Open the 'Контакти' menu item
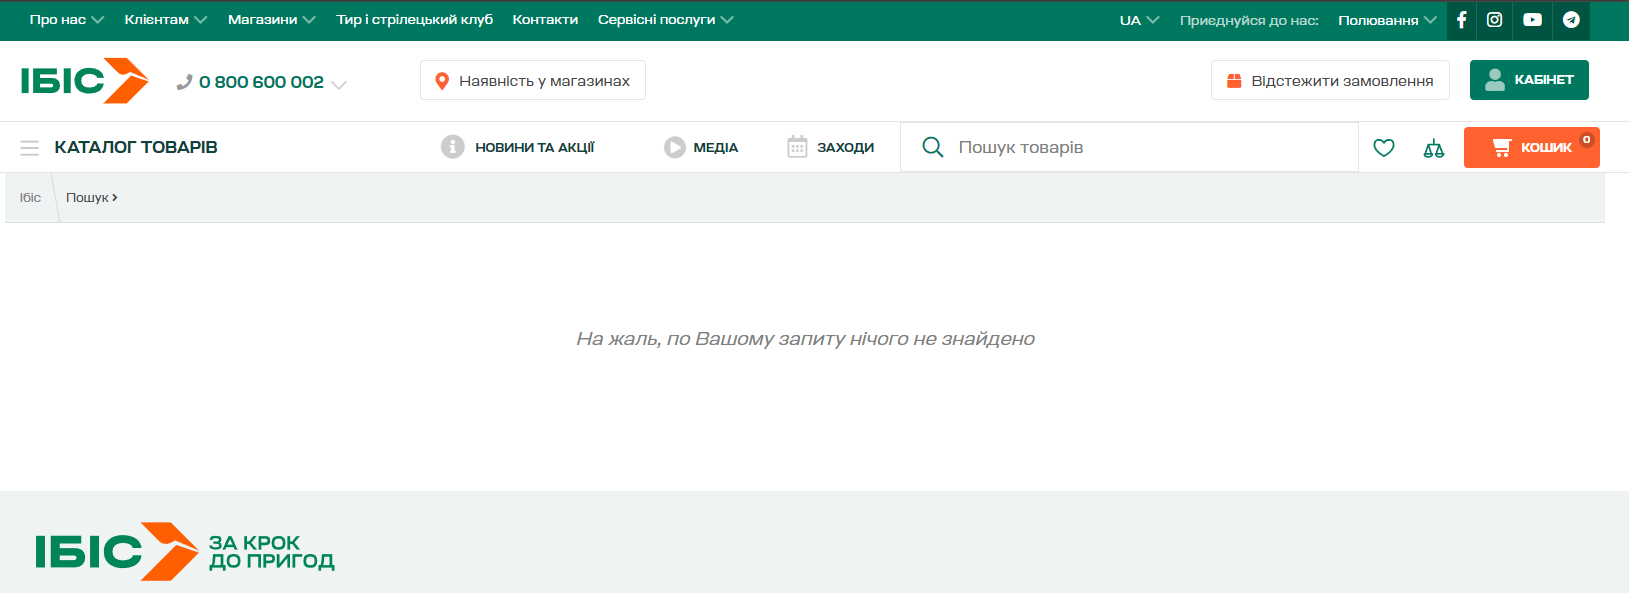This screenshot has width=1629, height=593. pyautogui.click(x=545, y=20)
